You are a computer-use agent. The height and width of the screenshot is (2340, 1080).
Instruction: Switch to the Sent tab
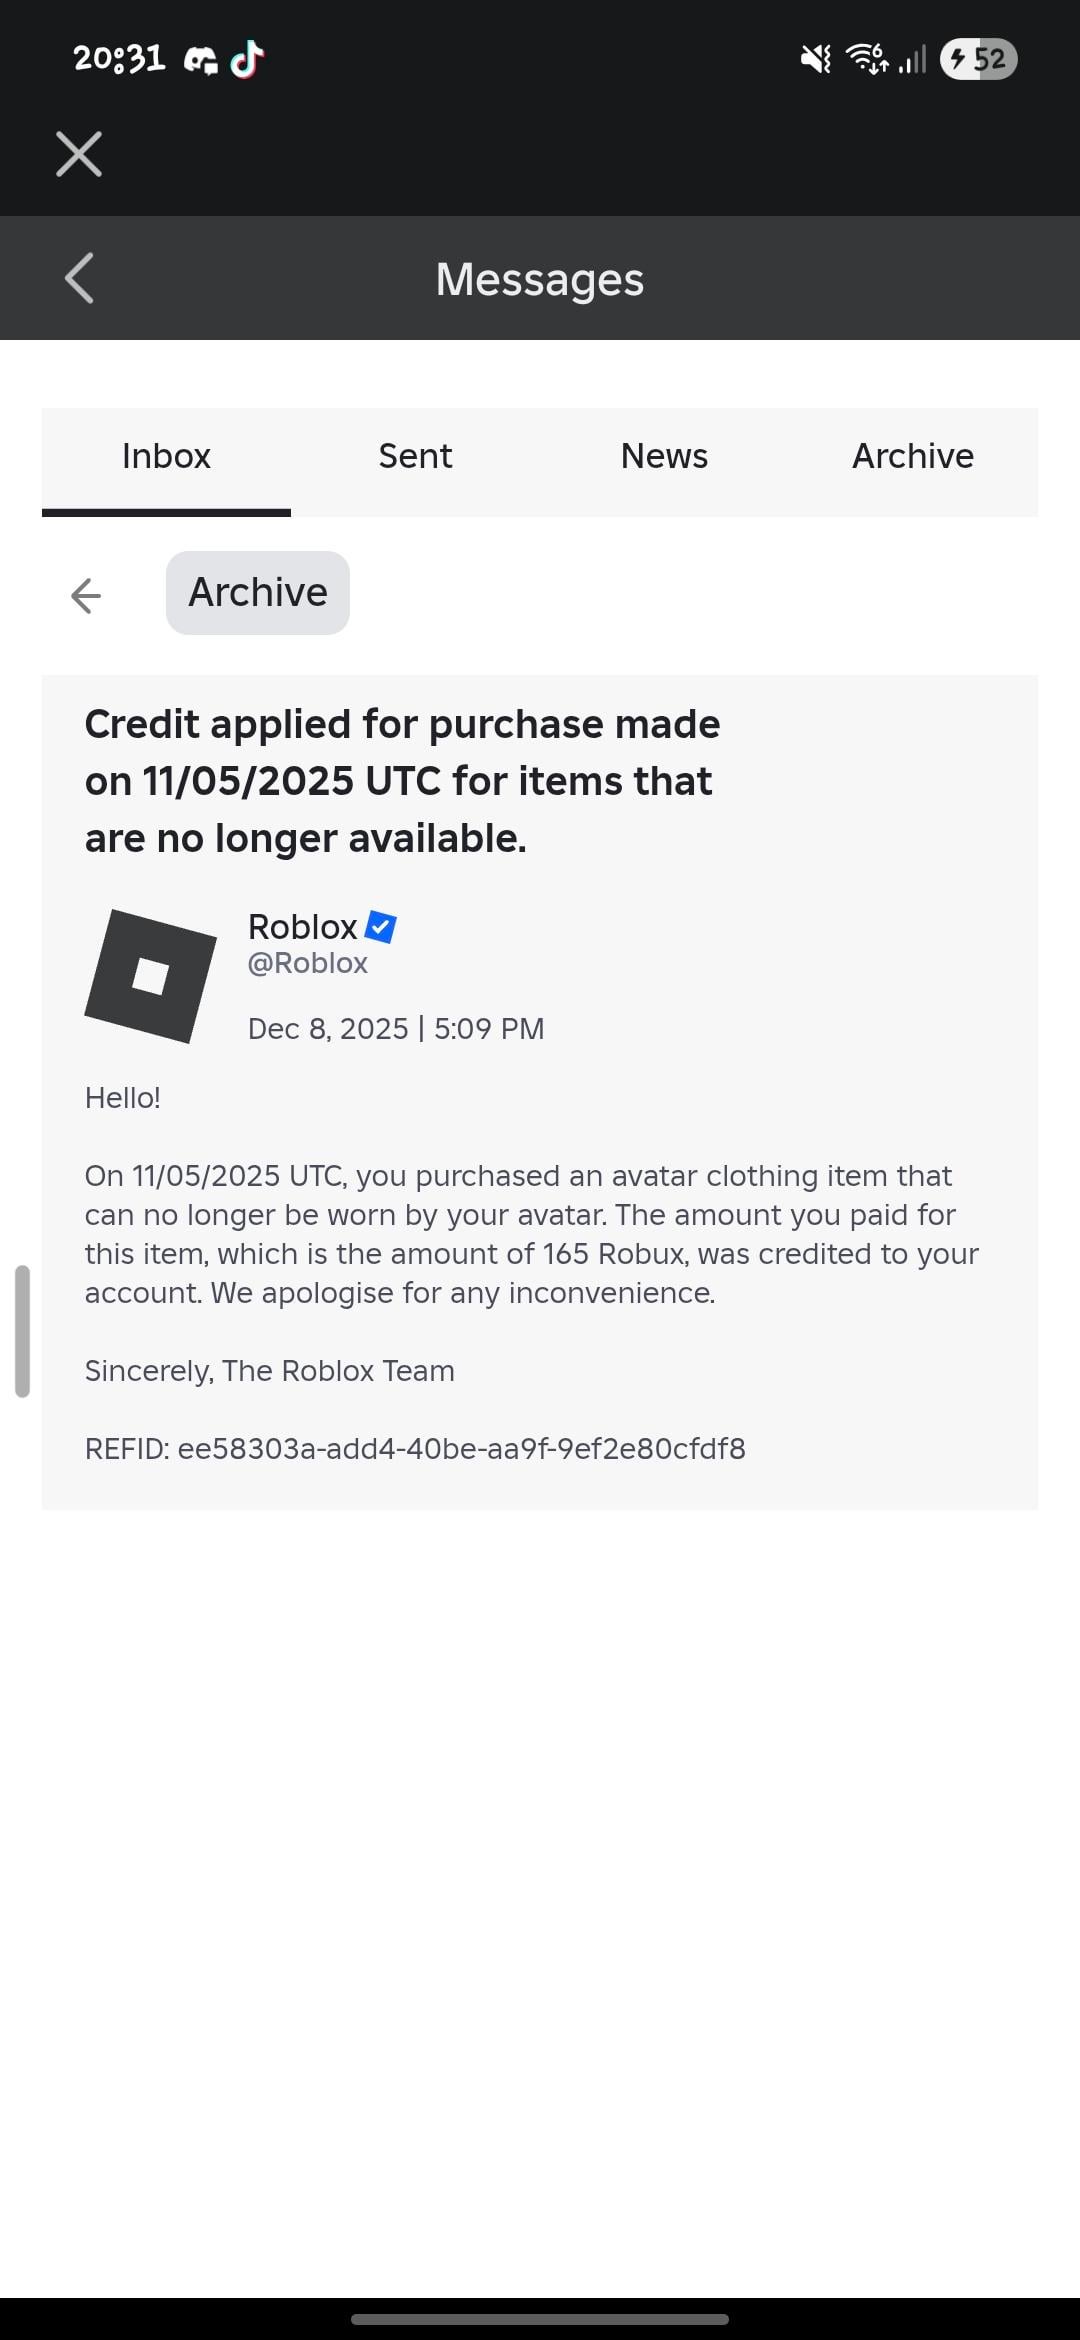point(415,456)
